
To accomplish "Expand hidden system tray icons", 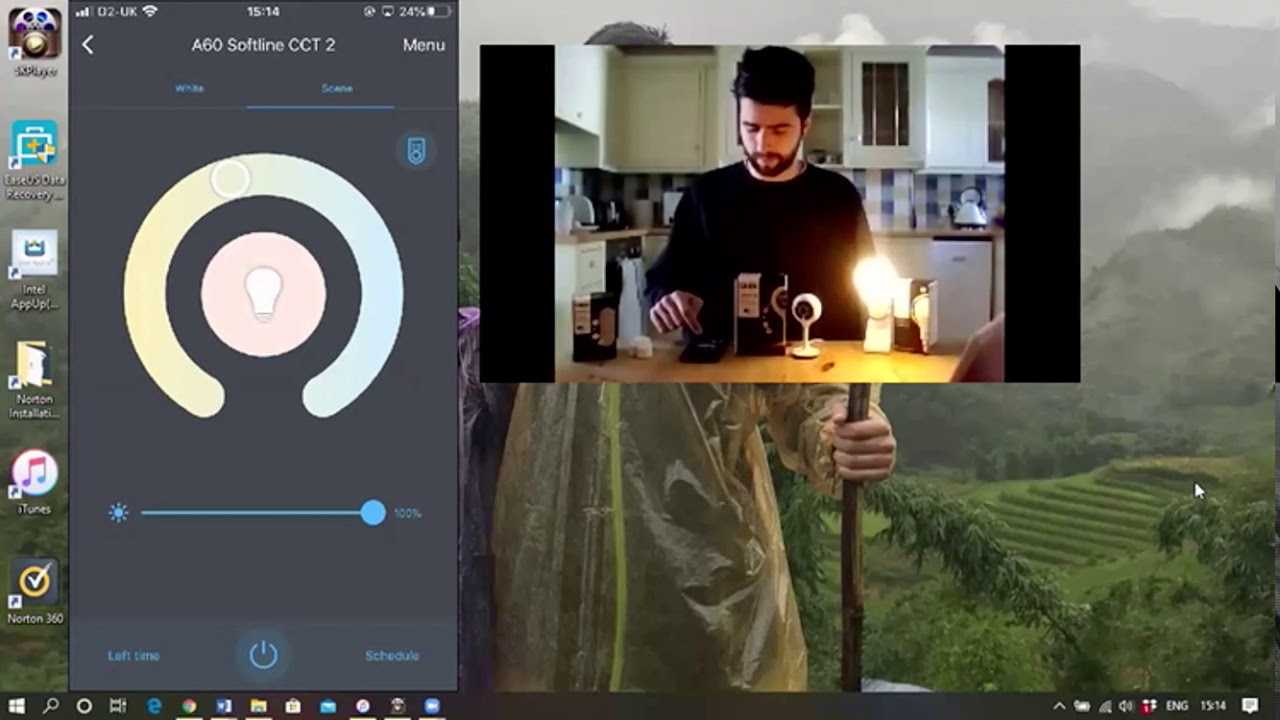I will [1060, 706].
